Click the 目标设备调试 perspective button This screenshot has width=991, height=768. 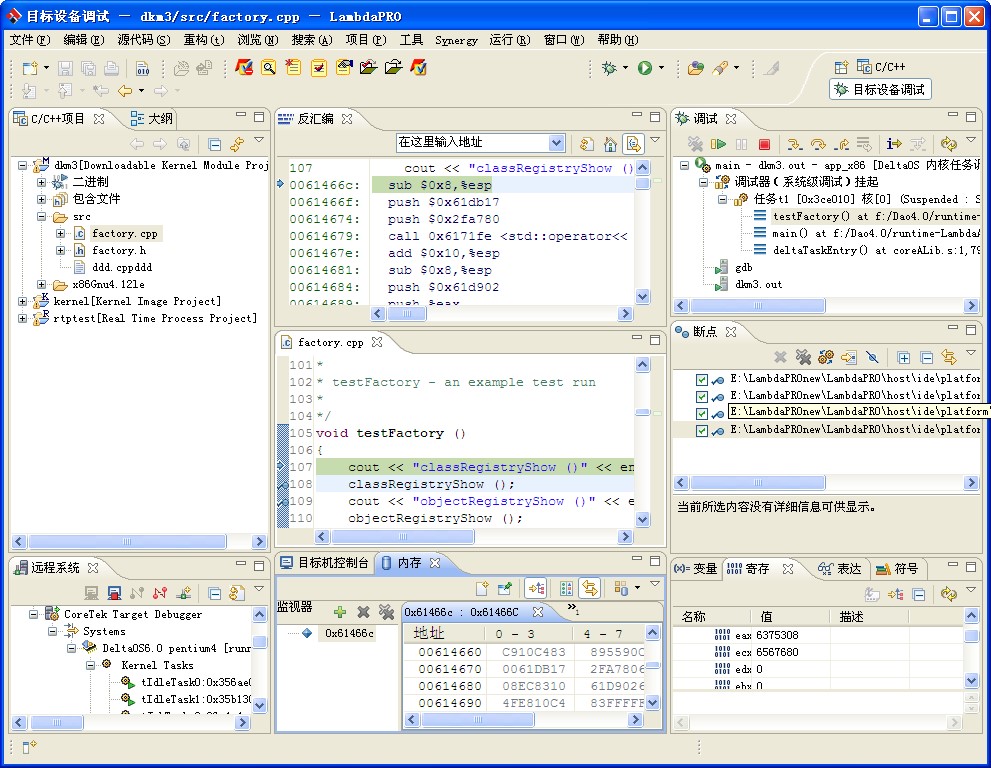tap(880, 90)
